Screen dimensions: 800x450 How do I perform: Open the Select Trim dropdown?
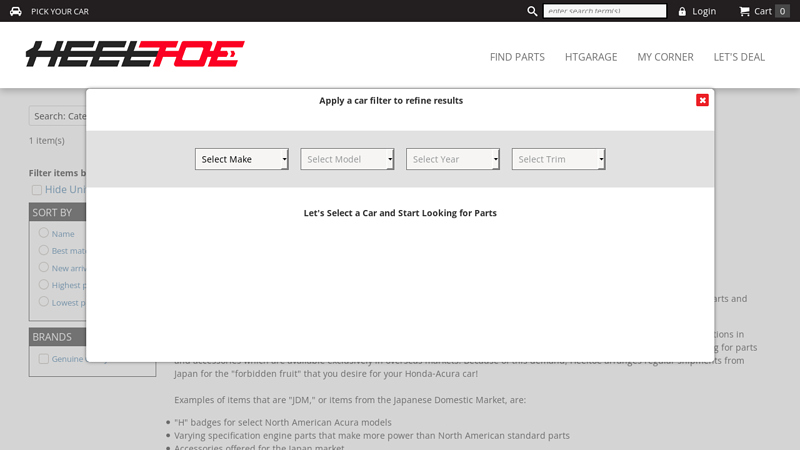(x=559, y=159)
